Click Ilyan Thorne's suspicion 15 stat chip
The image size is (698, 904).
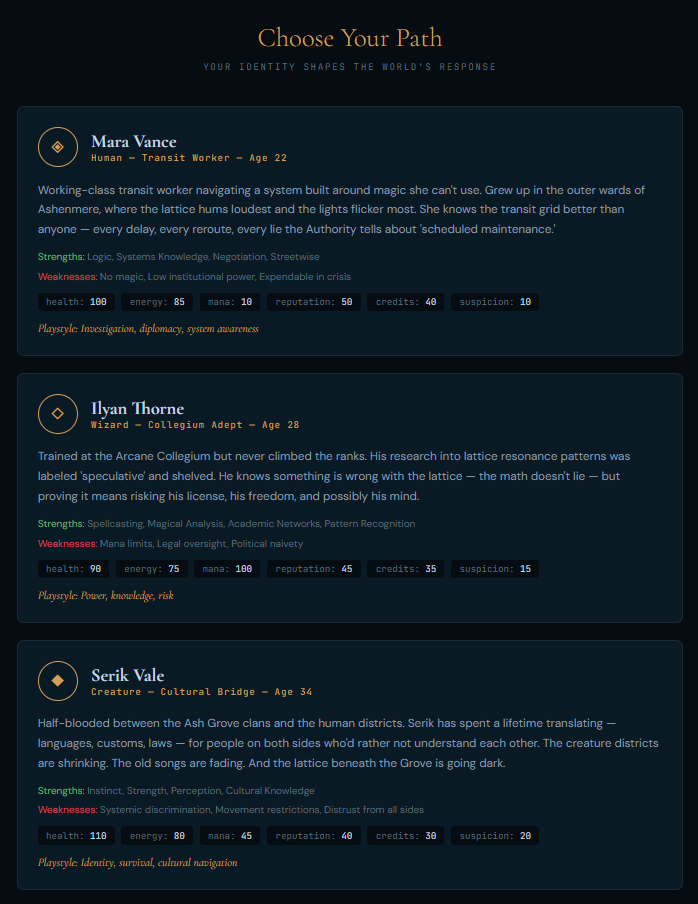pyautogui.click(x=495, y=569)
